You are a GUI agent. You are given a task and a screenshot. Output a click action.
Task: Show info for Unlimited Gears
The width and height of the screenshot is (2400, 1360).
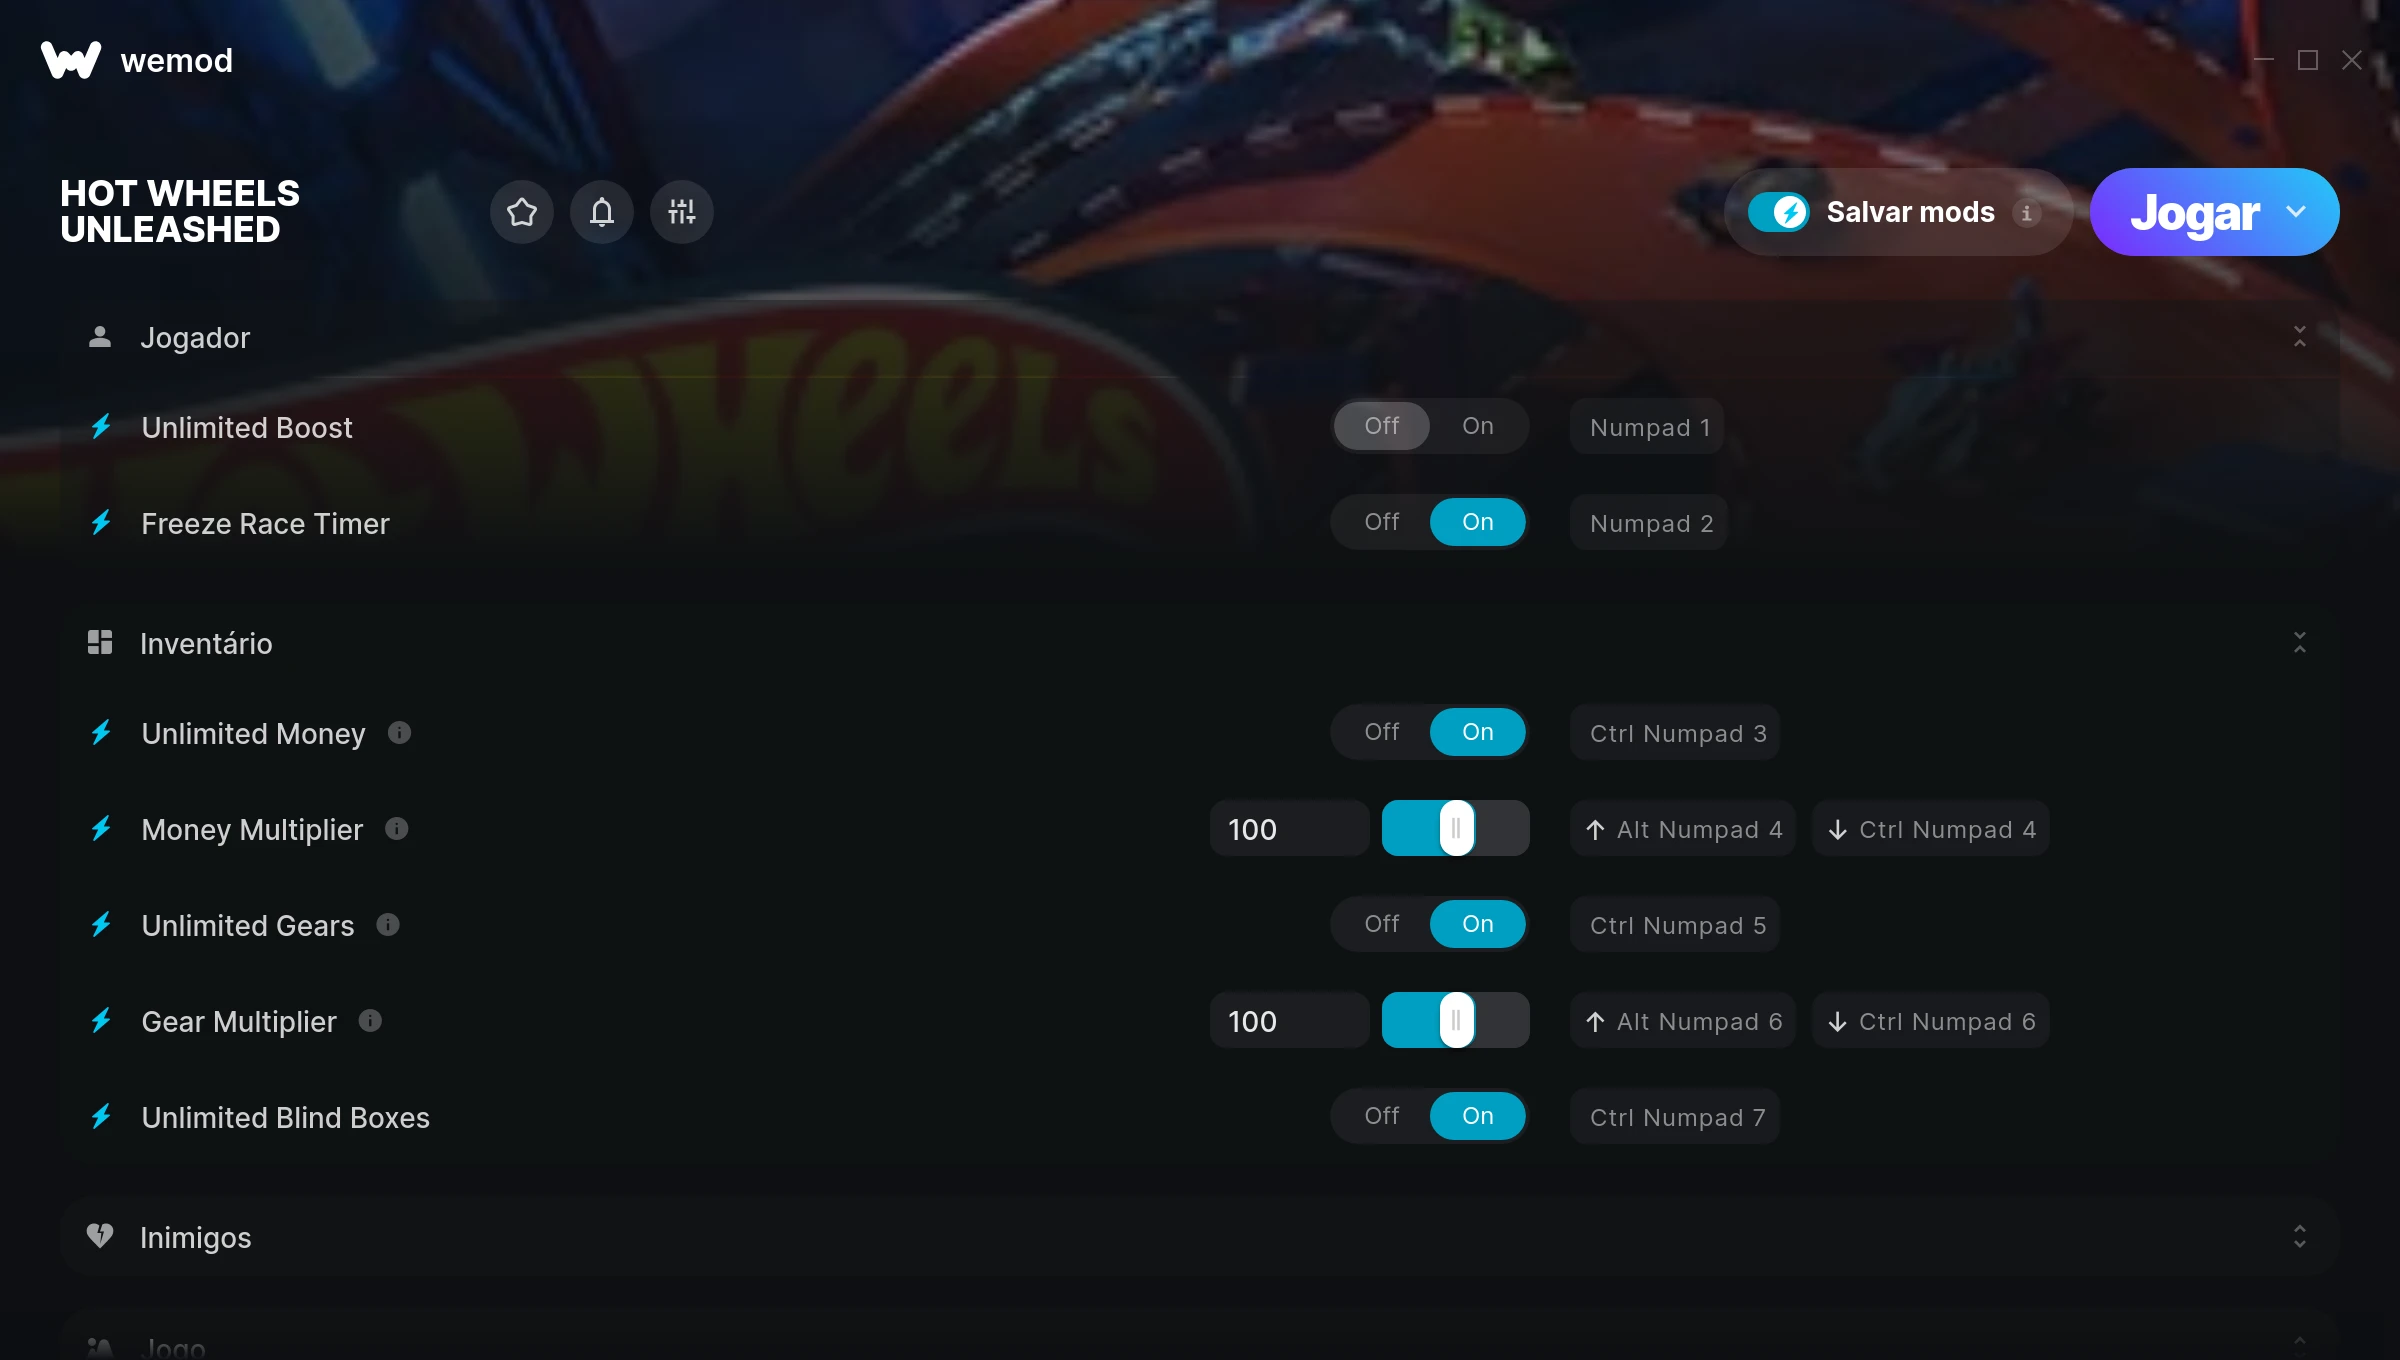click(x=388, y=925)
